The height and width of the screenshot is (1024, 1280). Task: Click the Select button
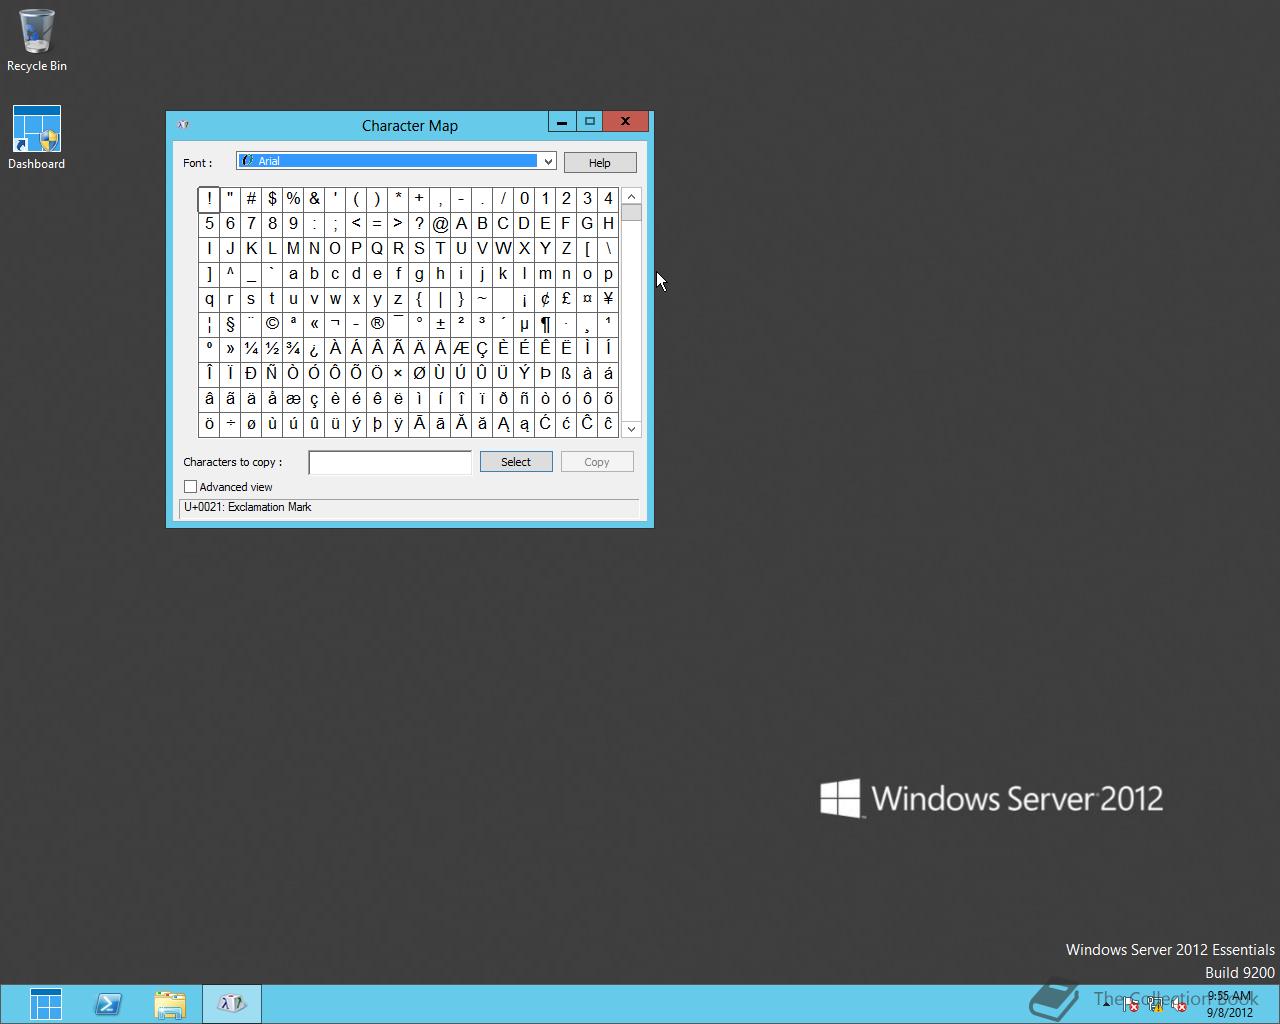(516, 462)
